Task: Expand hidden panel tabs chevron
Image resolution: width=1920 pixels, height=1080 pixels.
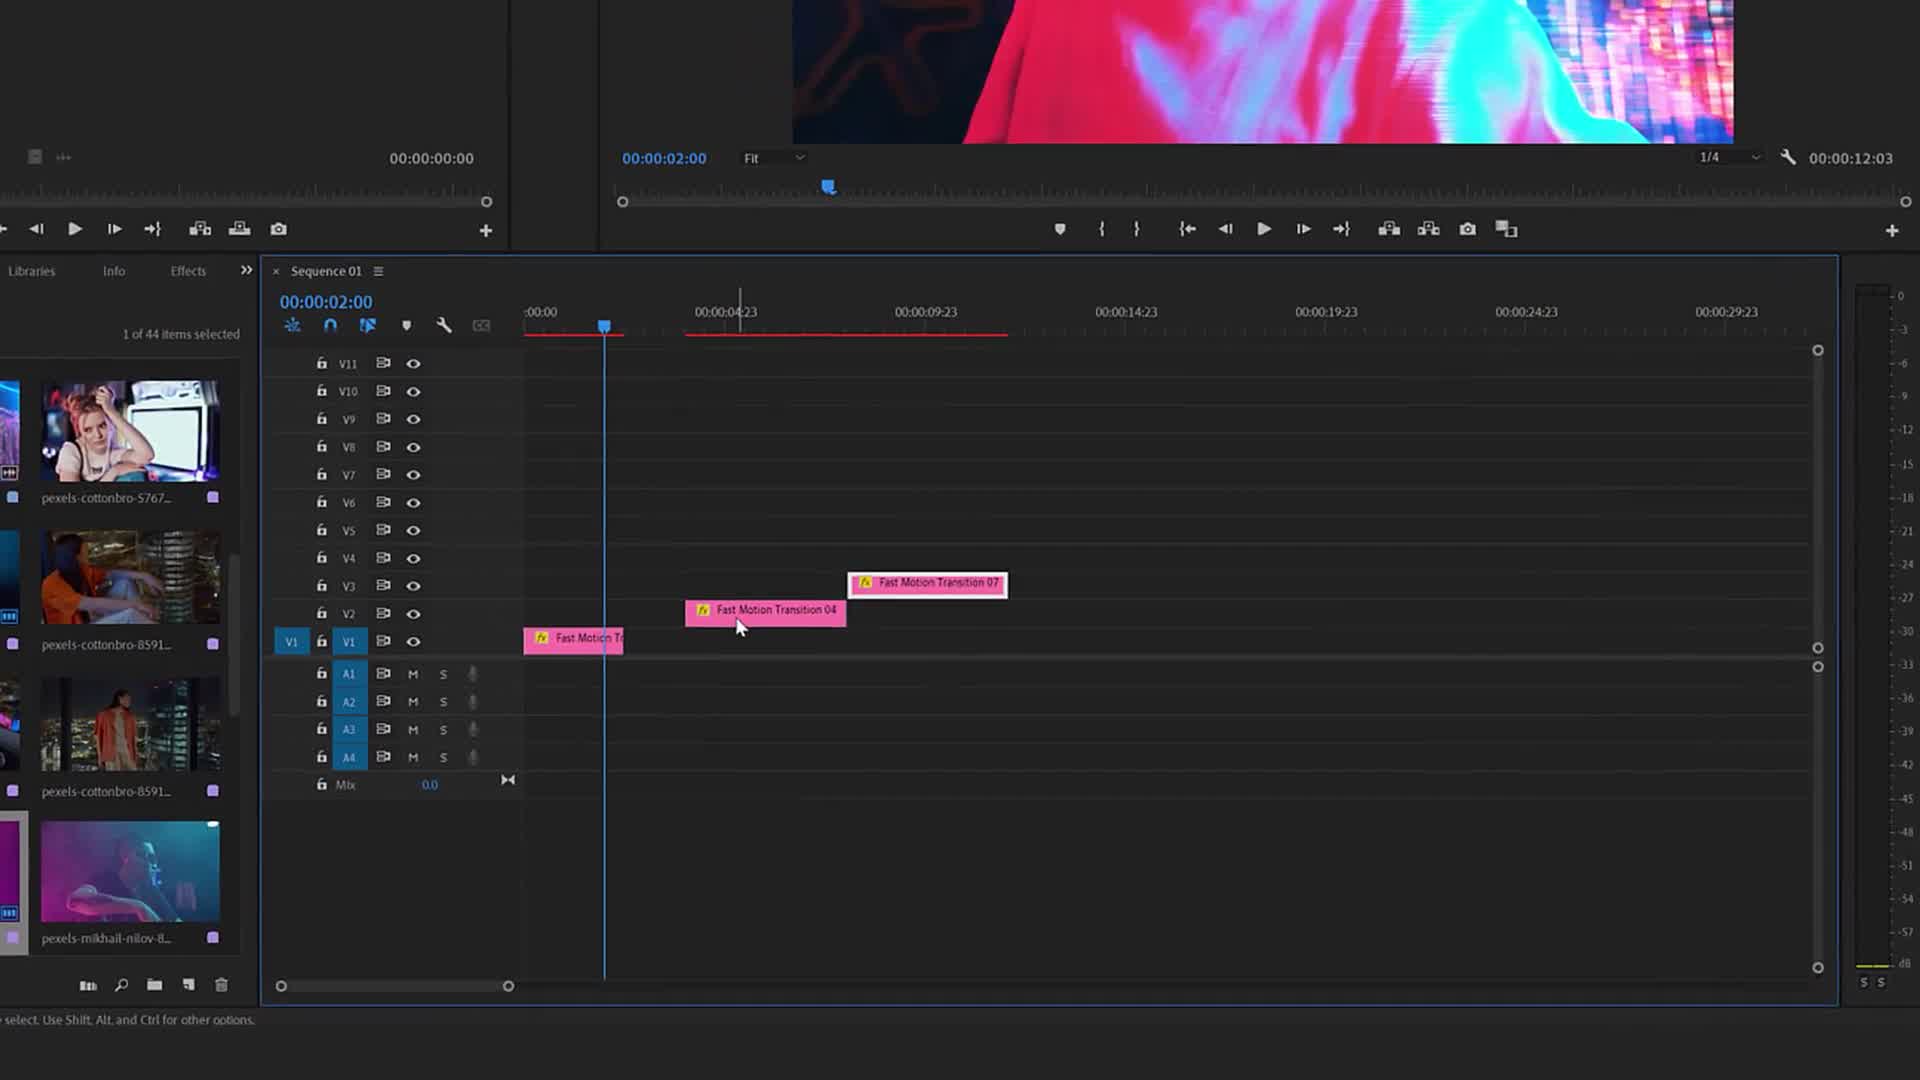Action: (x=246, y=270)
